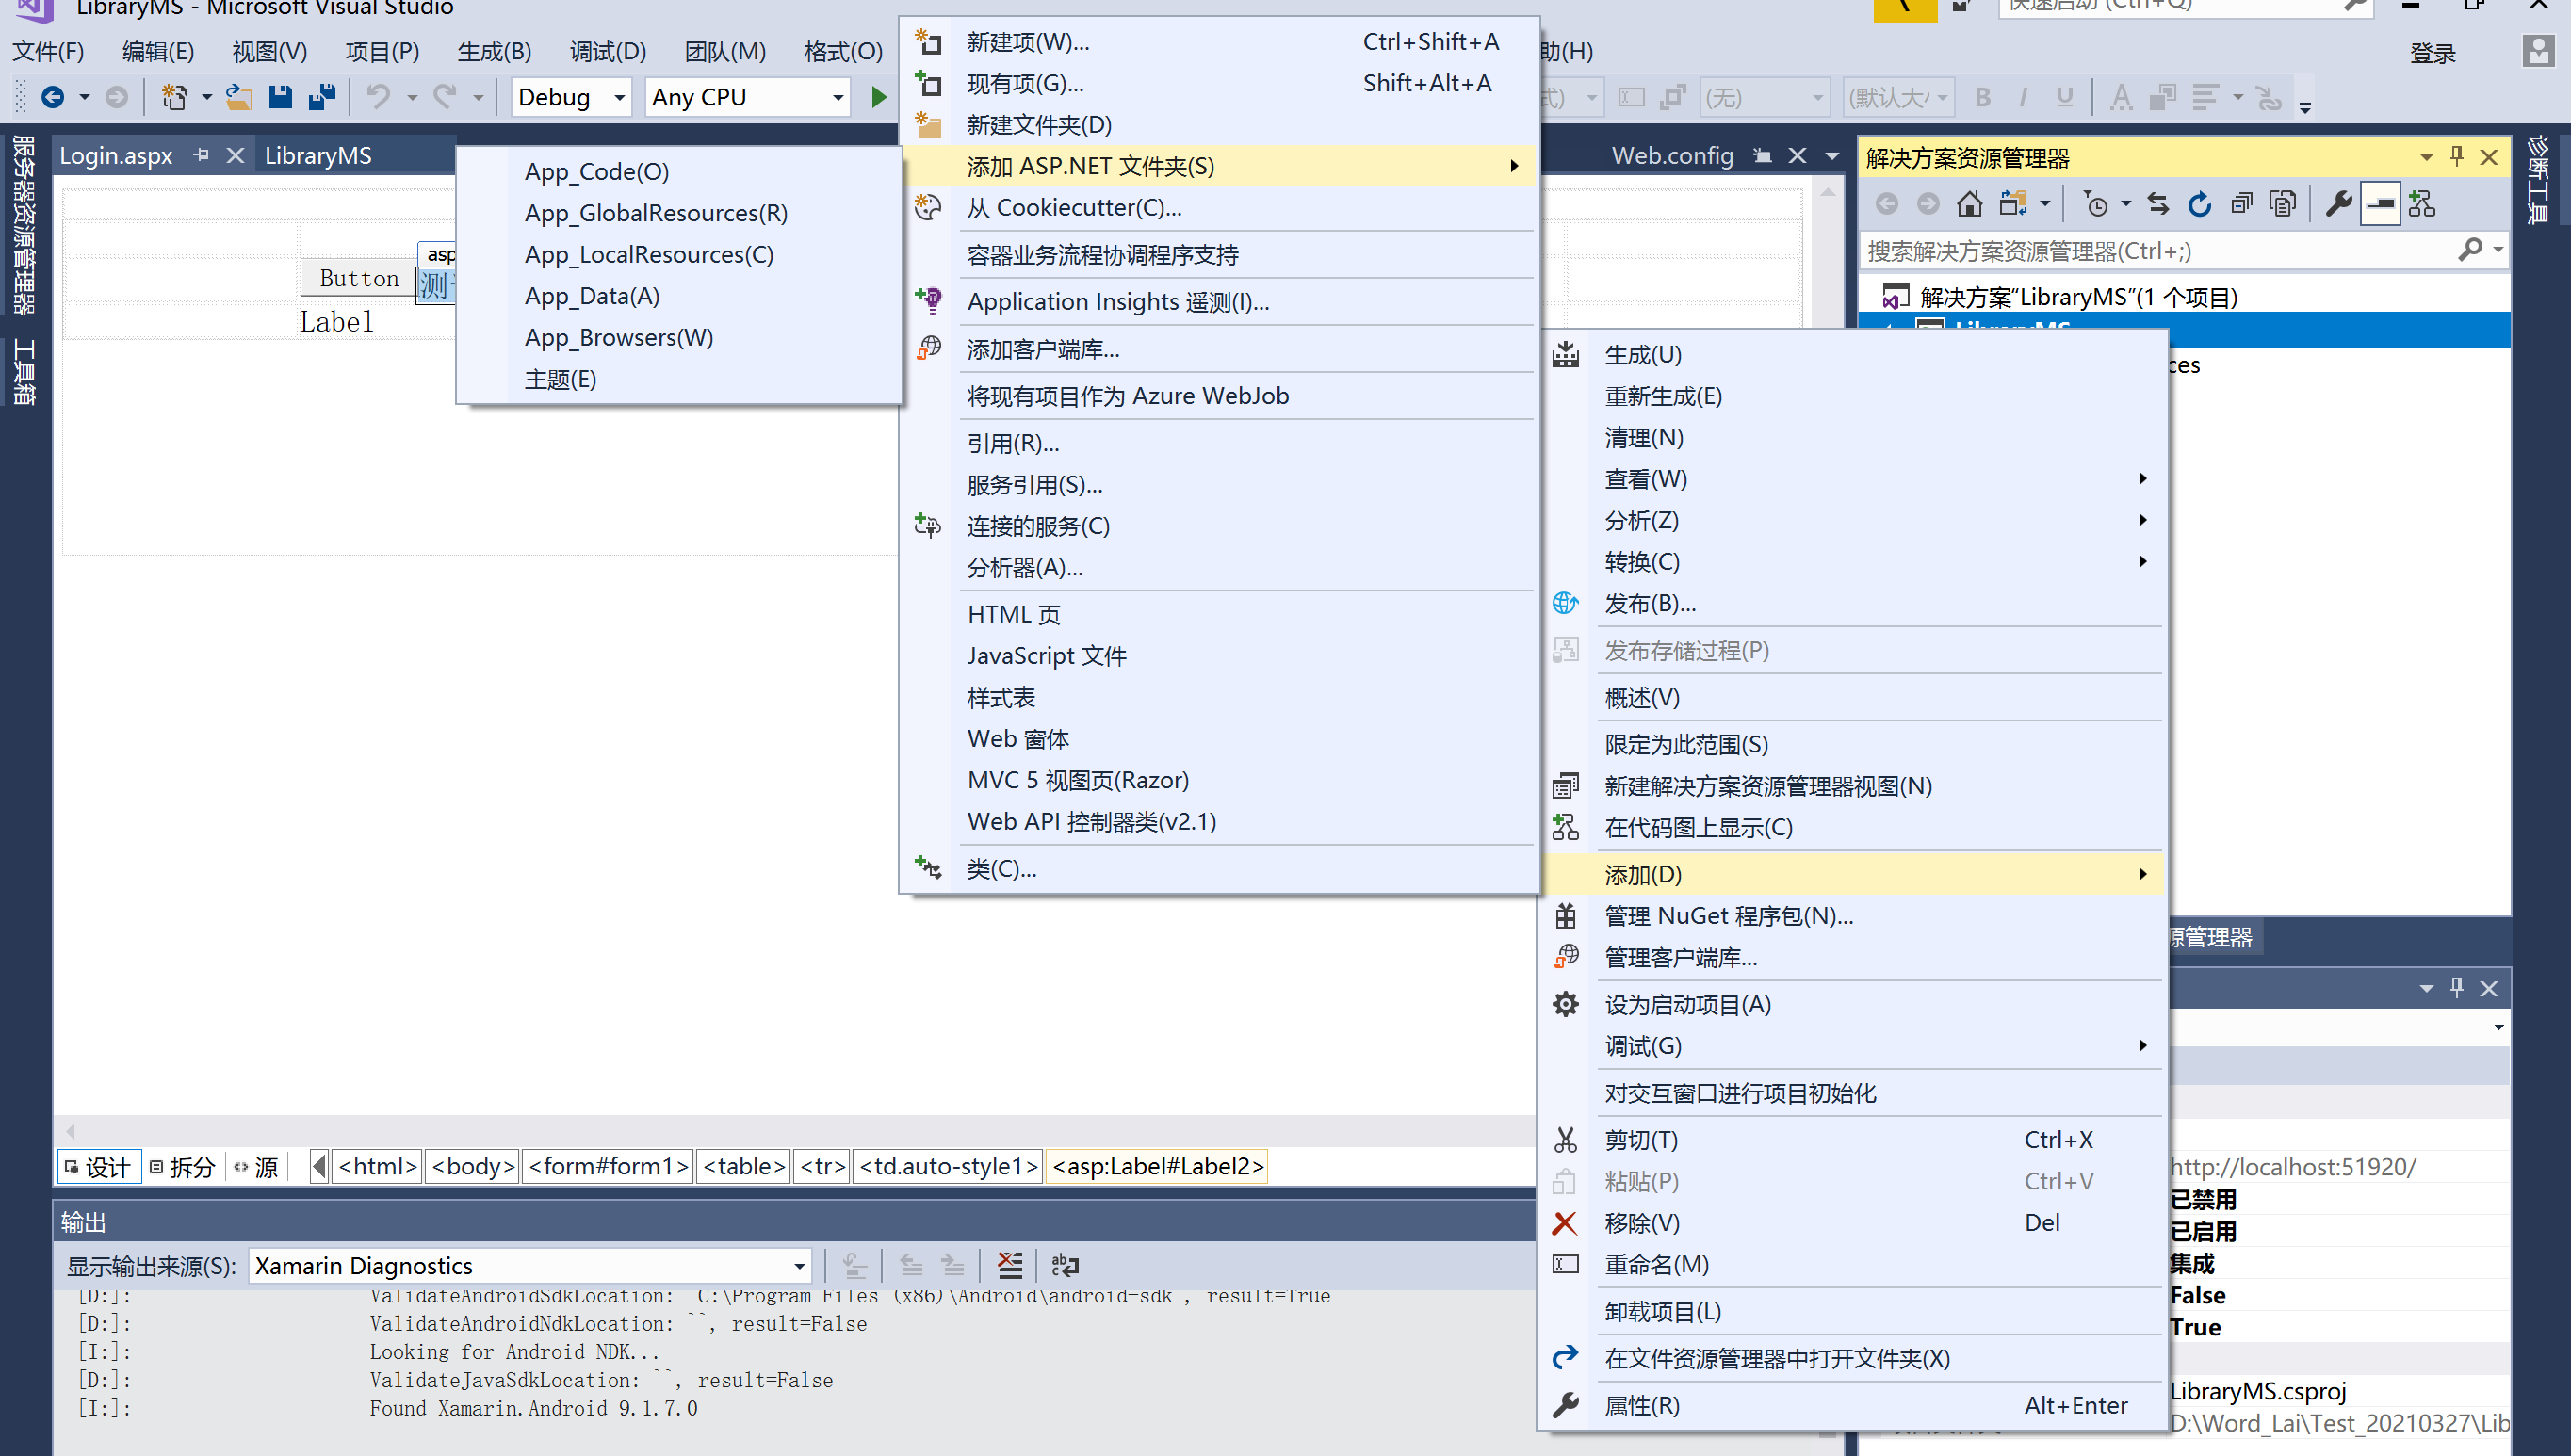
Task: Click the Redo toolbar icon
Action: tap(445, 97)
